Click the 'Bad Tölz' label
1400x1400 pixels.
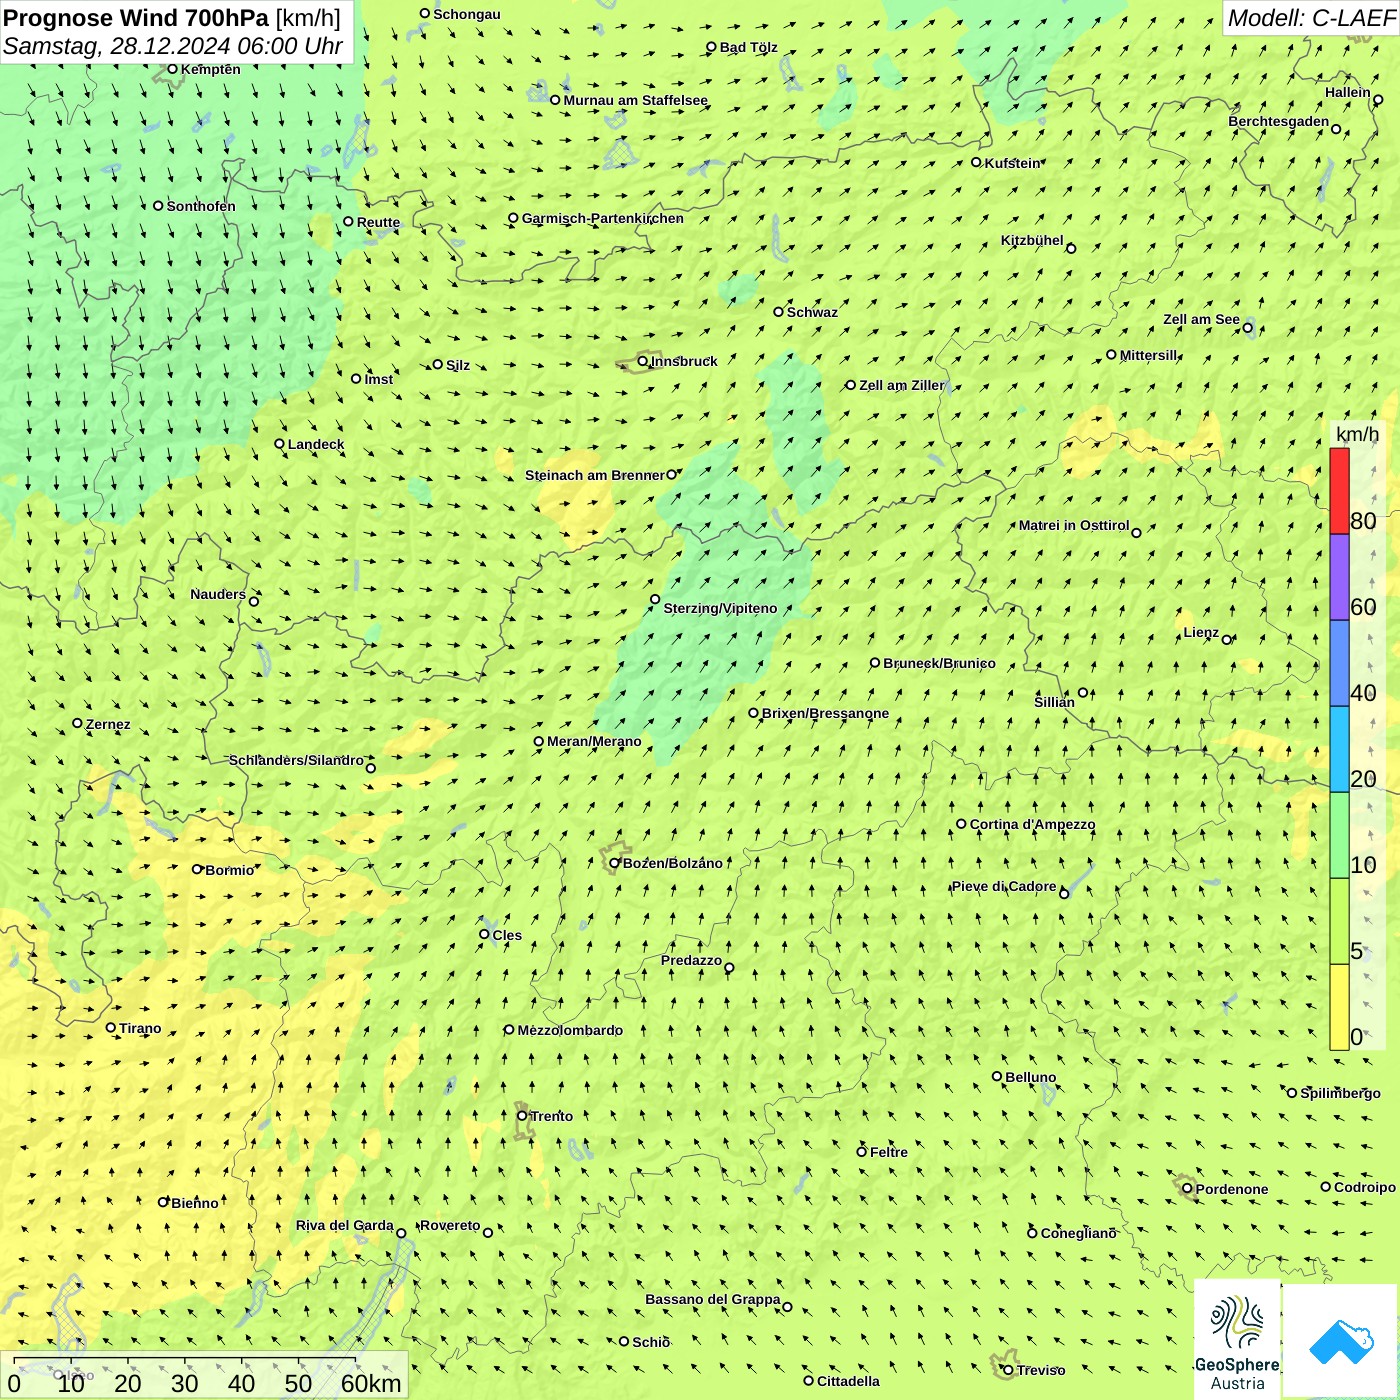[x=749, y=47]
